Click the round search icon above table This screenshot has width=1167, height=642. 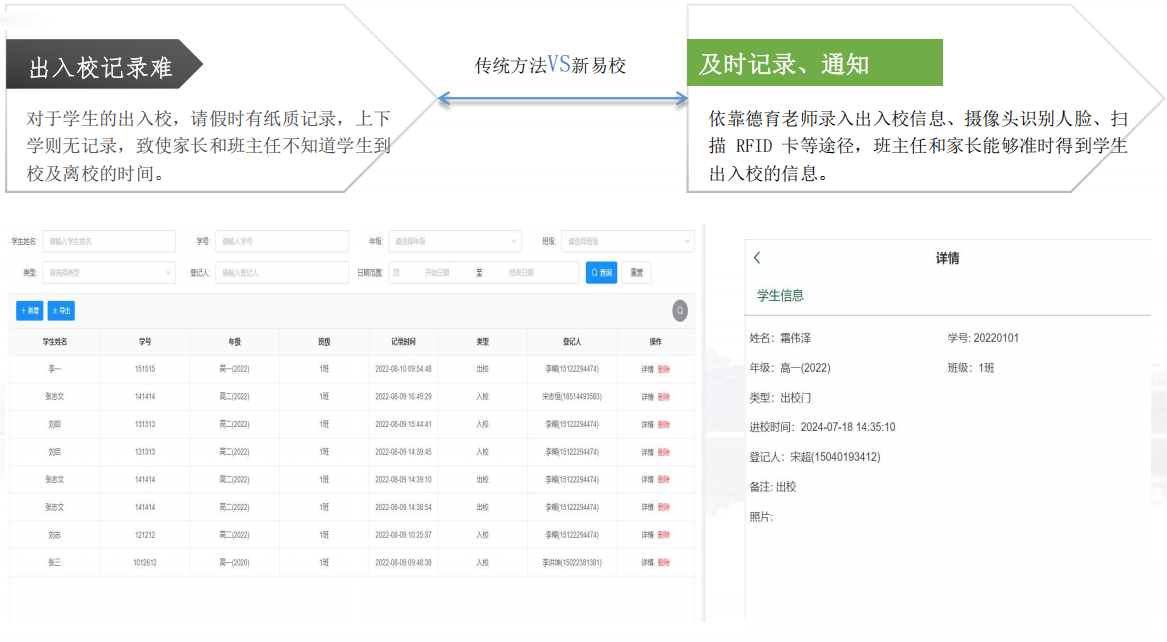point(680,311)
